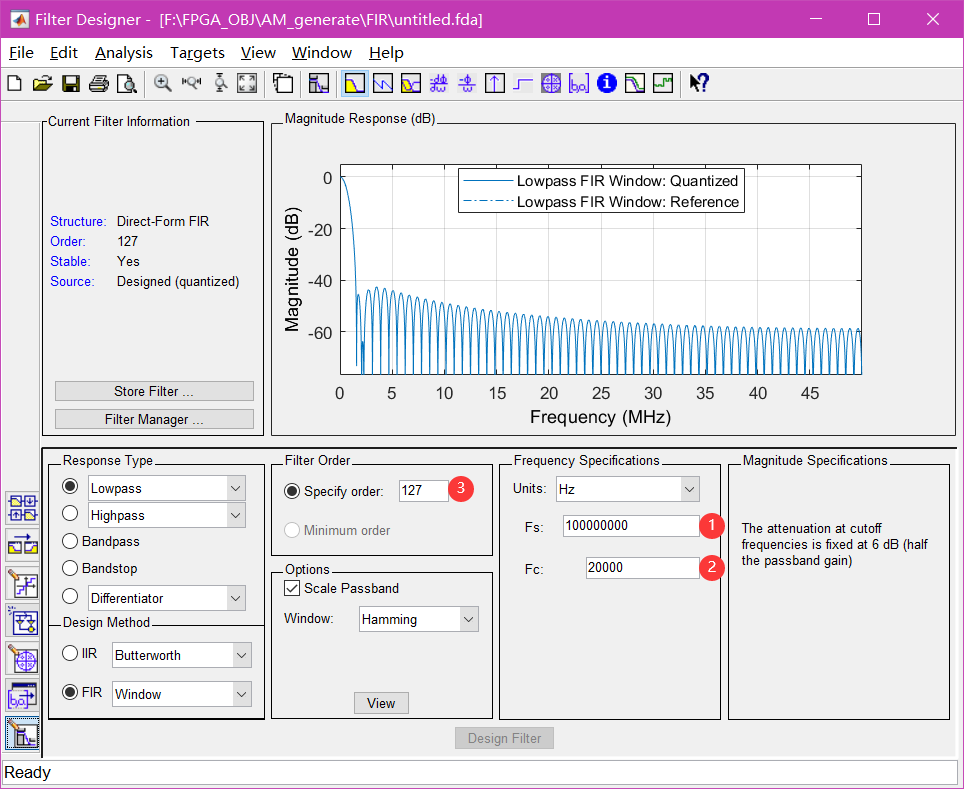
Task: Open the Window menu
Action: [x=322, y=53]
